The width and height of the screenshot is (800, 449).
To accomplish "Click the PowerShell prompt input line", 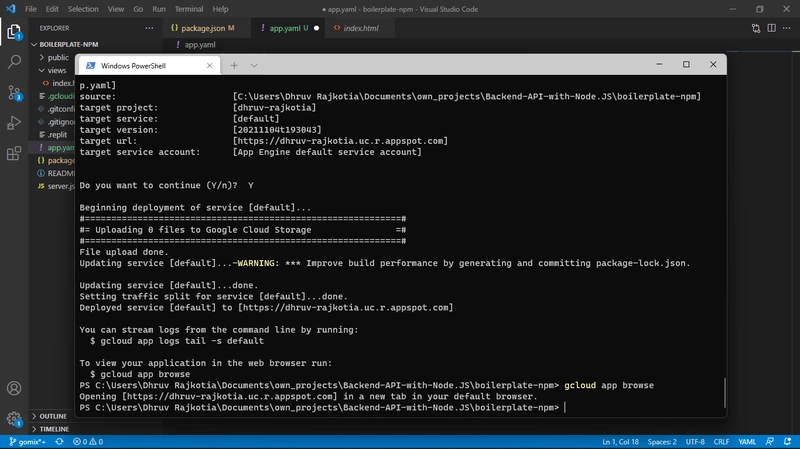I will pyautogui.click(x=322, y=408).
